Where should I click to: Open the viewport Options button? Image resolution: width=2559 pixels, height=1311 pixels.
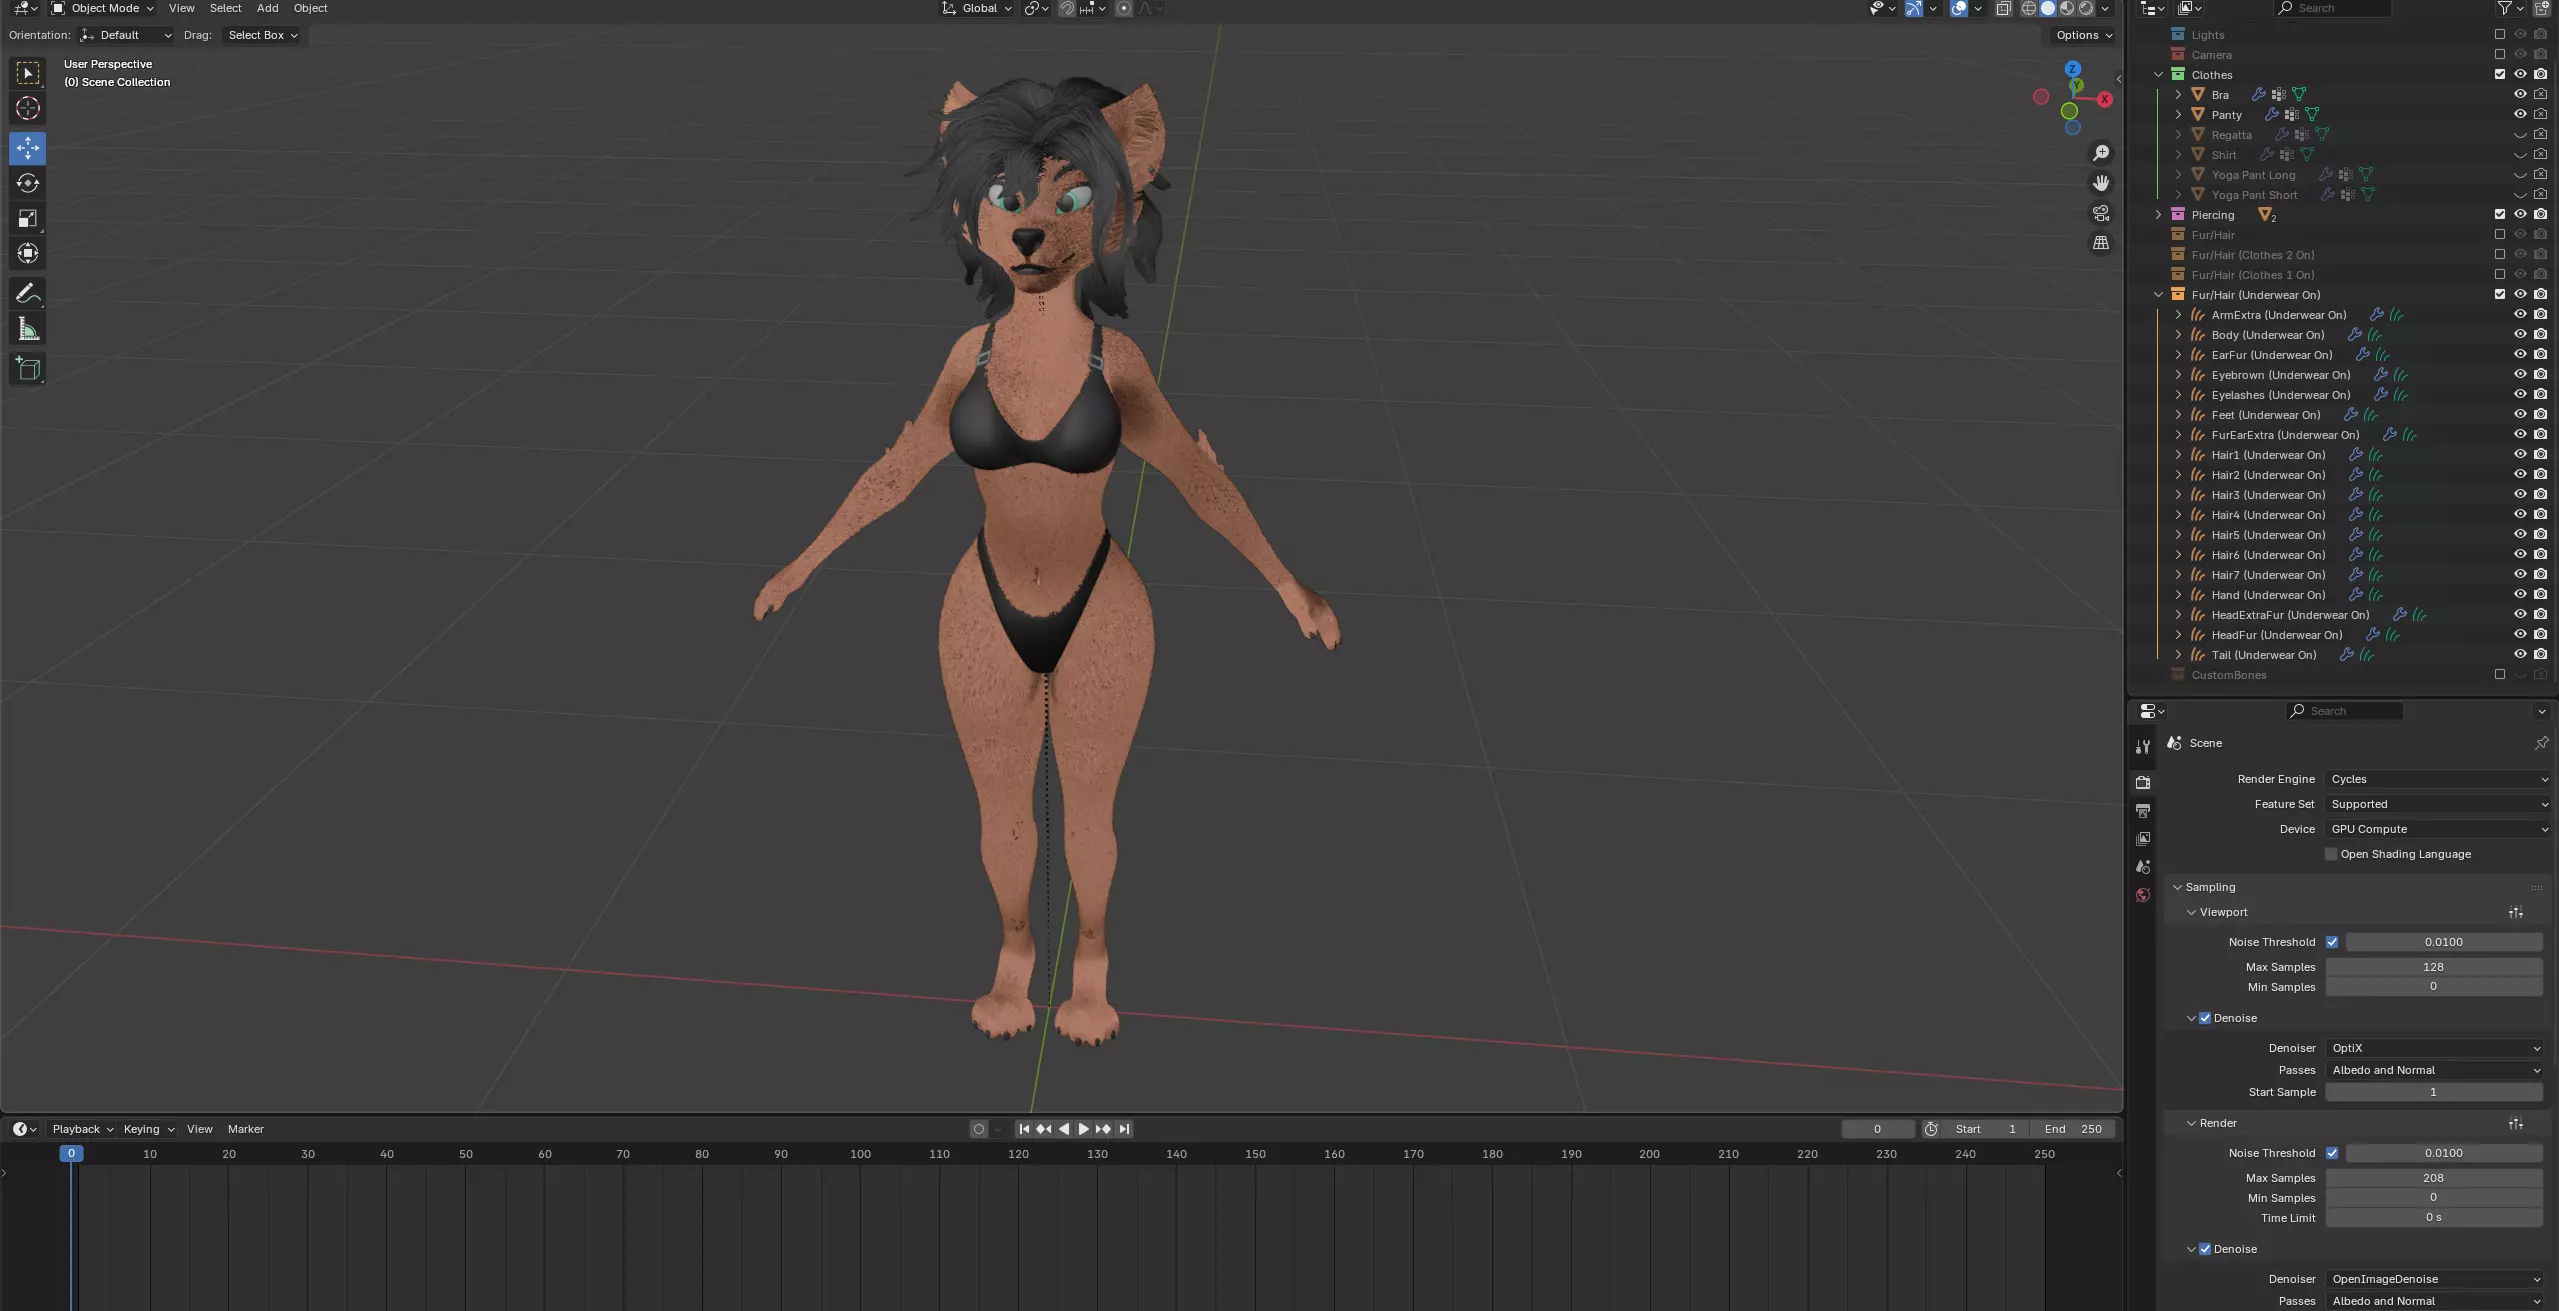(x=2084, y=35)
